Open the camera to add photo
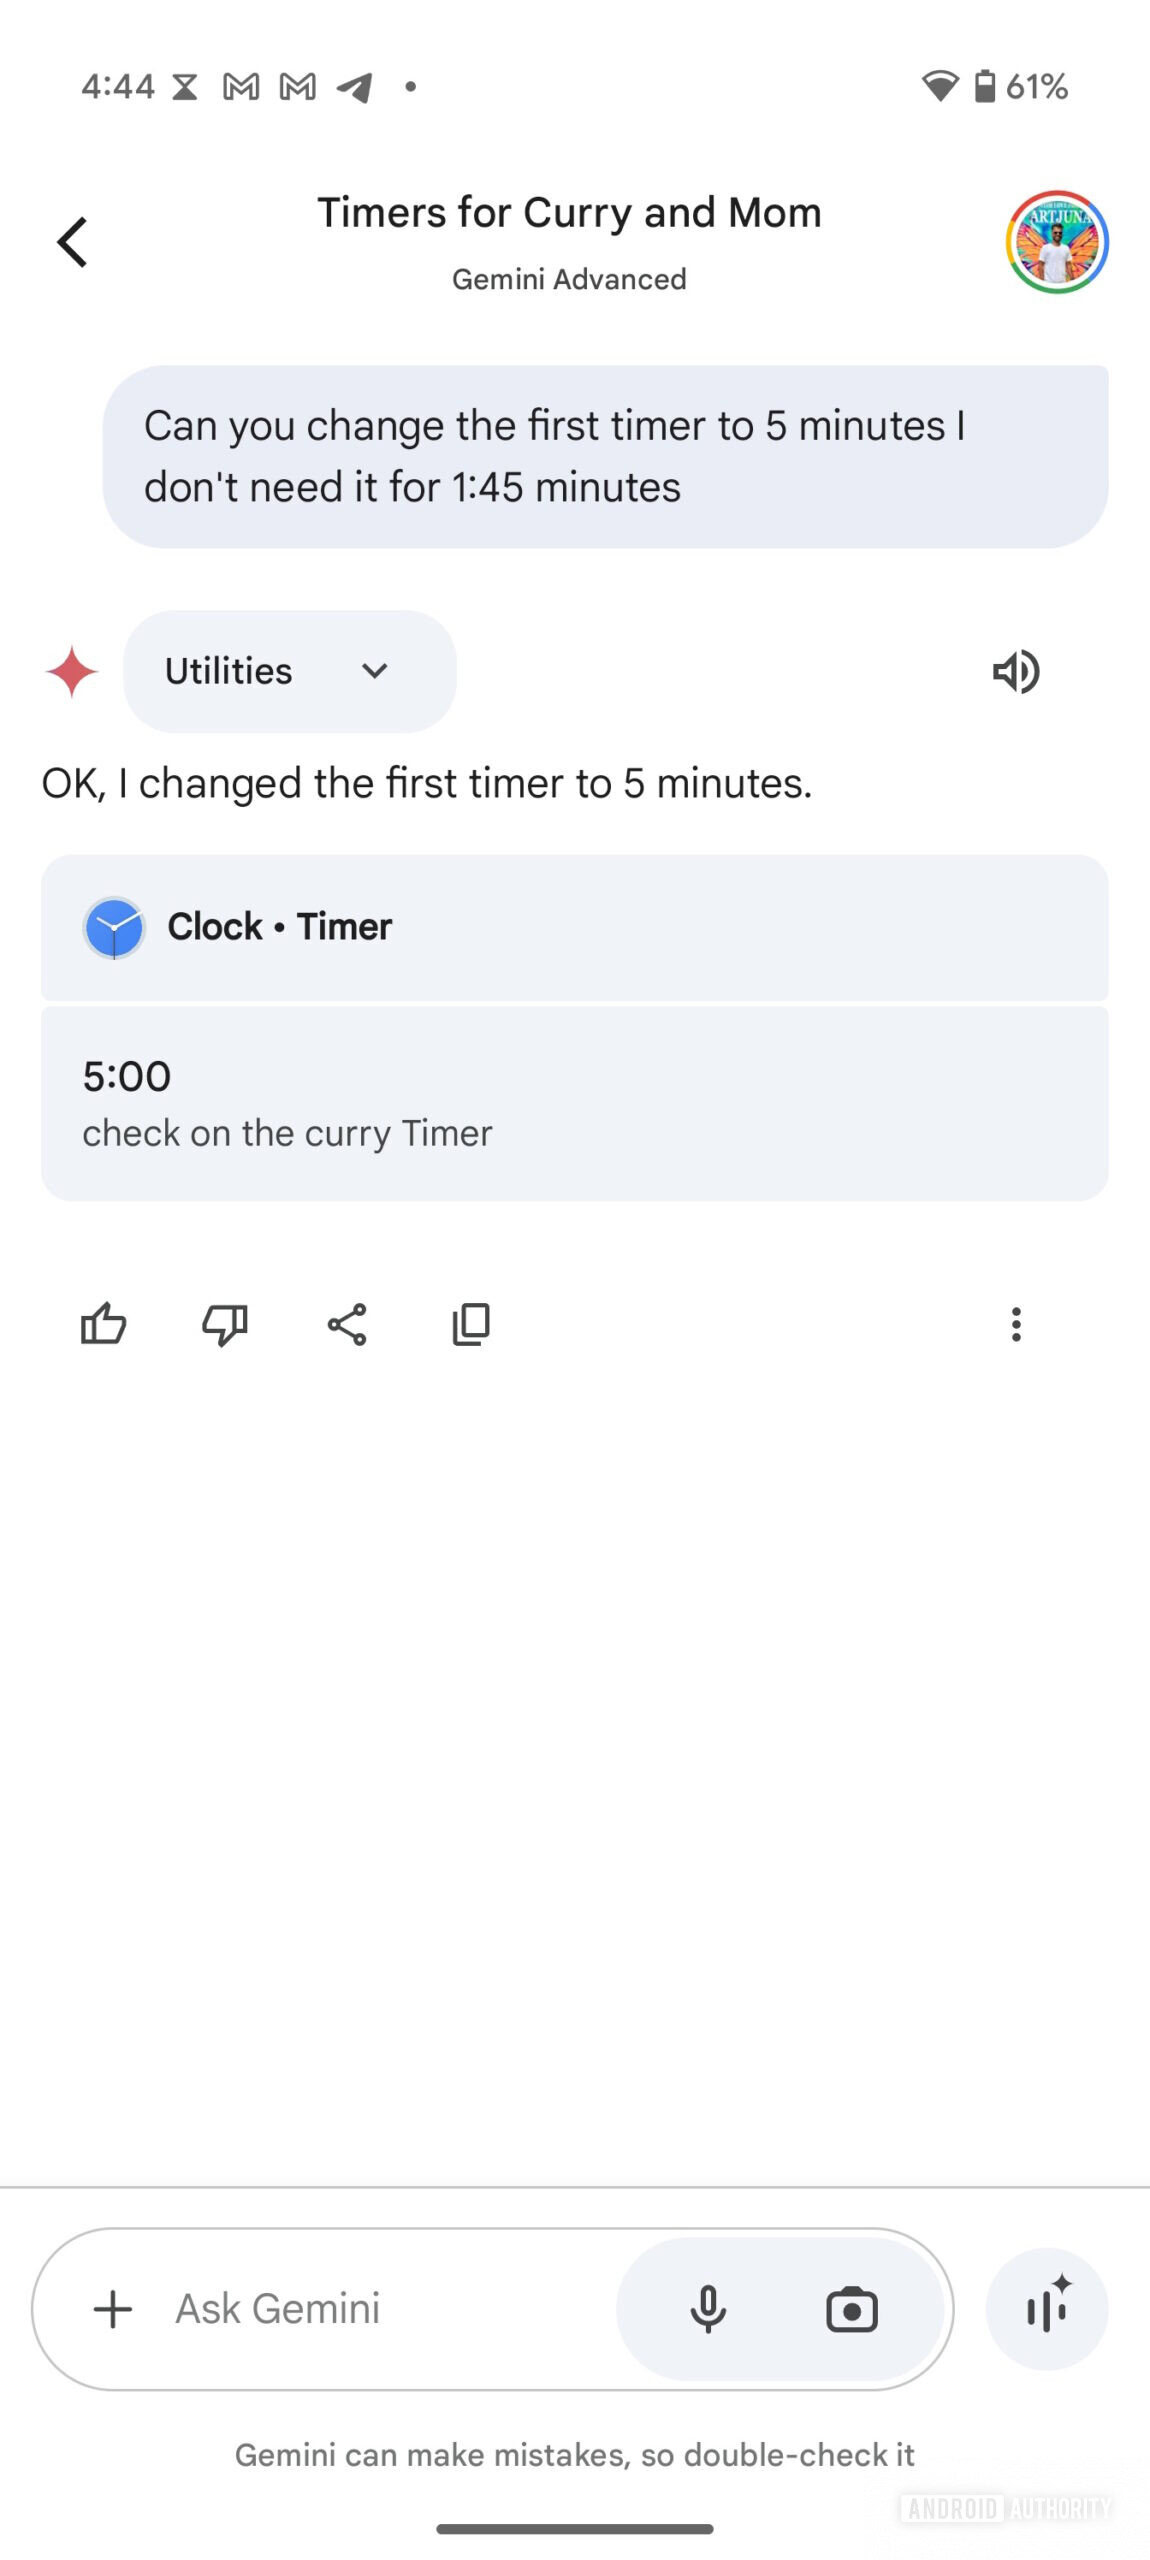This screenshot has height=2560, width=1150. coord(852,2309)
